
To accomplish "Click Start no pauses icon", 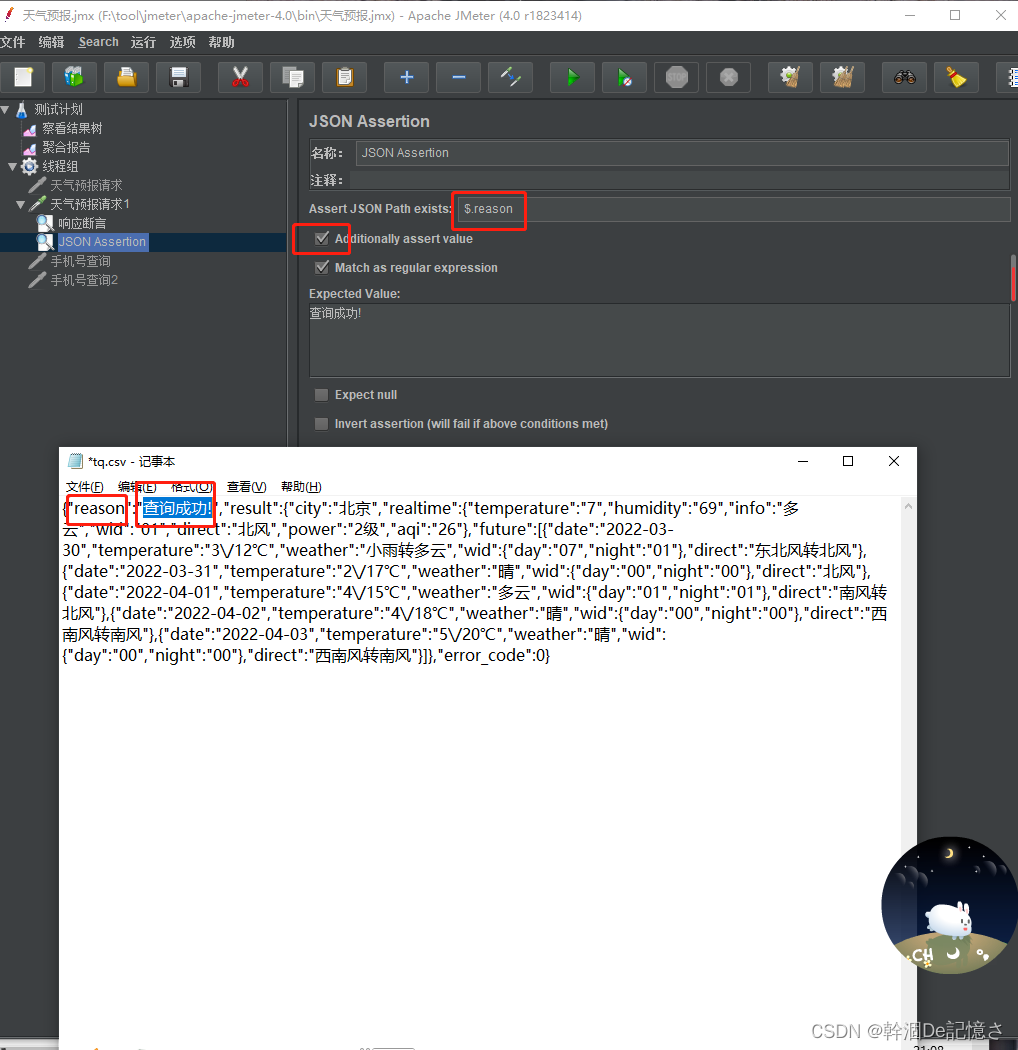I will tap(624, 77).
